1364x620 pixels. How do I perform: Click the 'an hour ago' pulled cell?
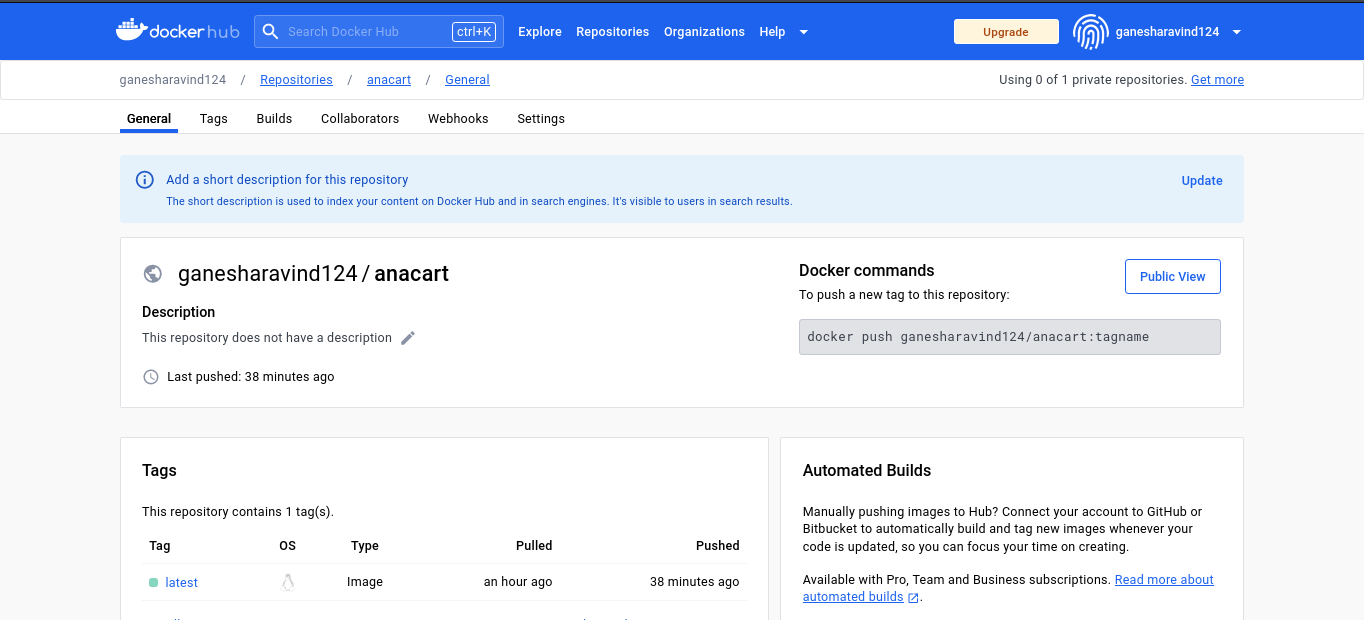click(518, 582)
